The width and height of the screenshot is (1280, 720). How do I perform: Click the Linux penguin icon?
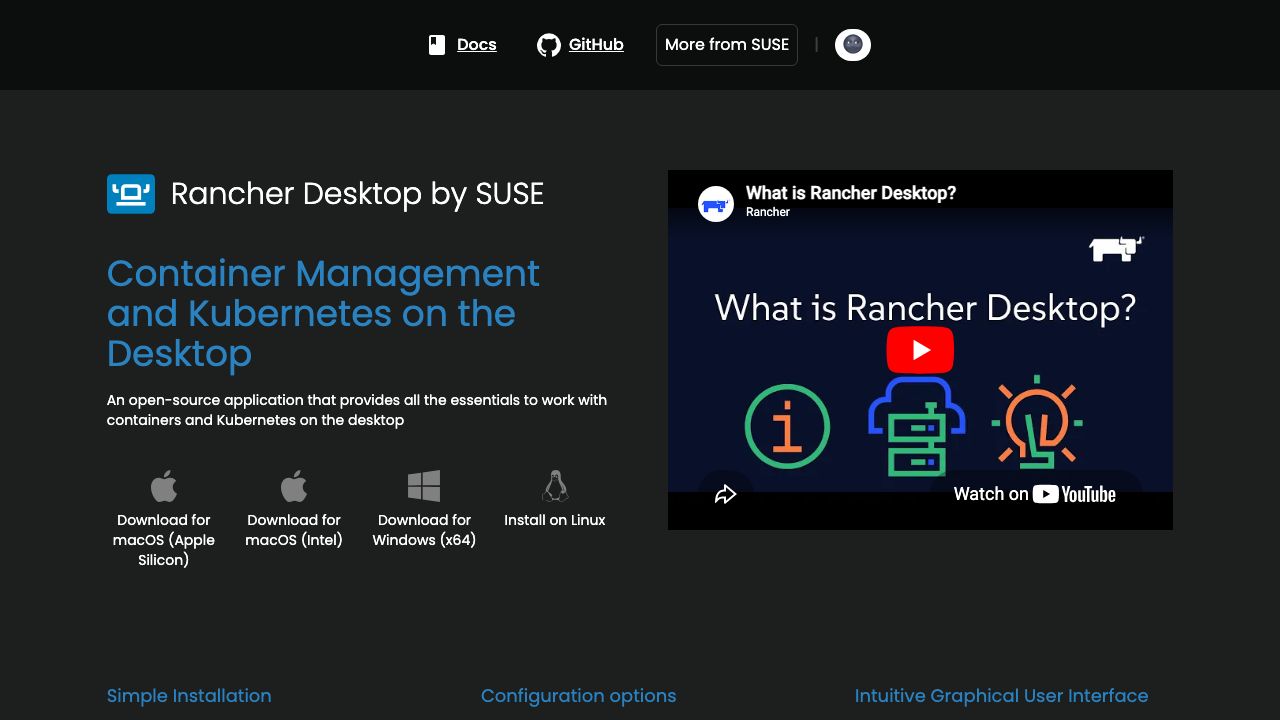[x=555, y=486]
